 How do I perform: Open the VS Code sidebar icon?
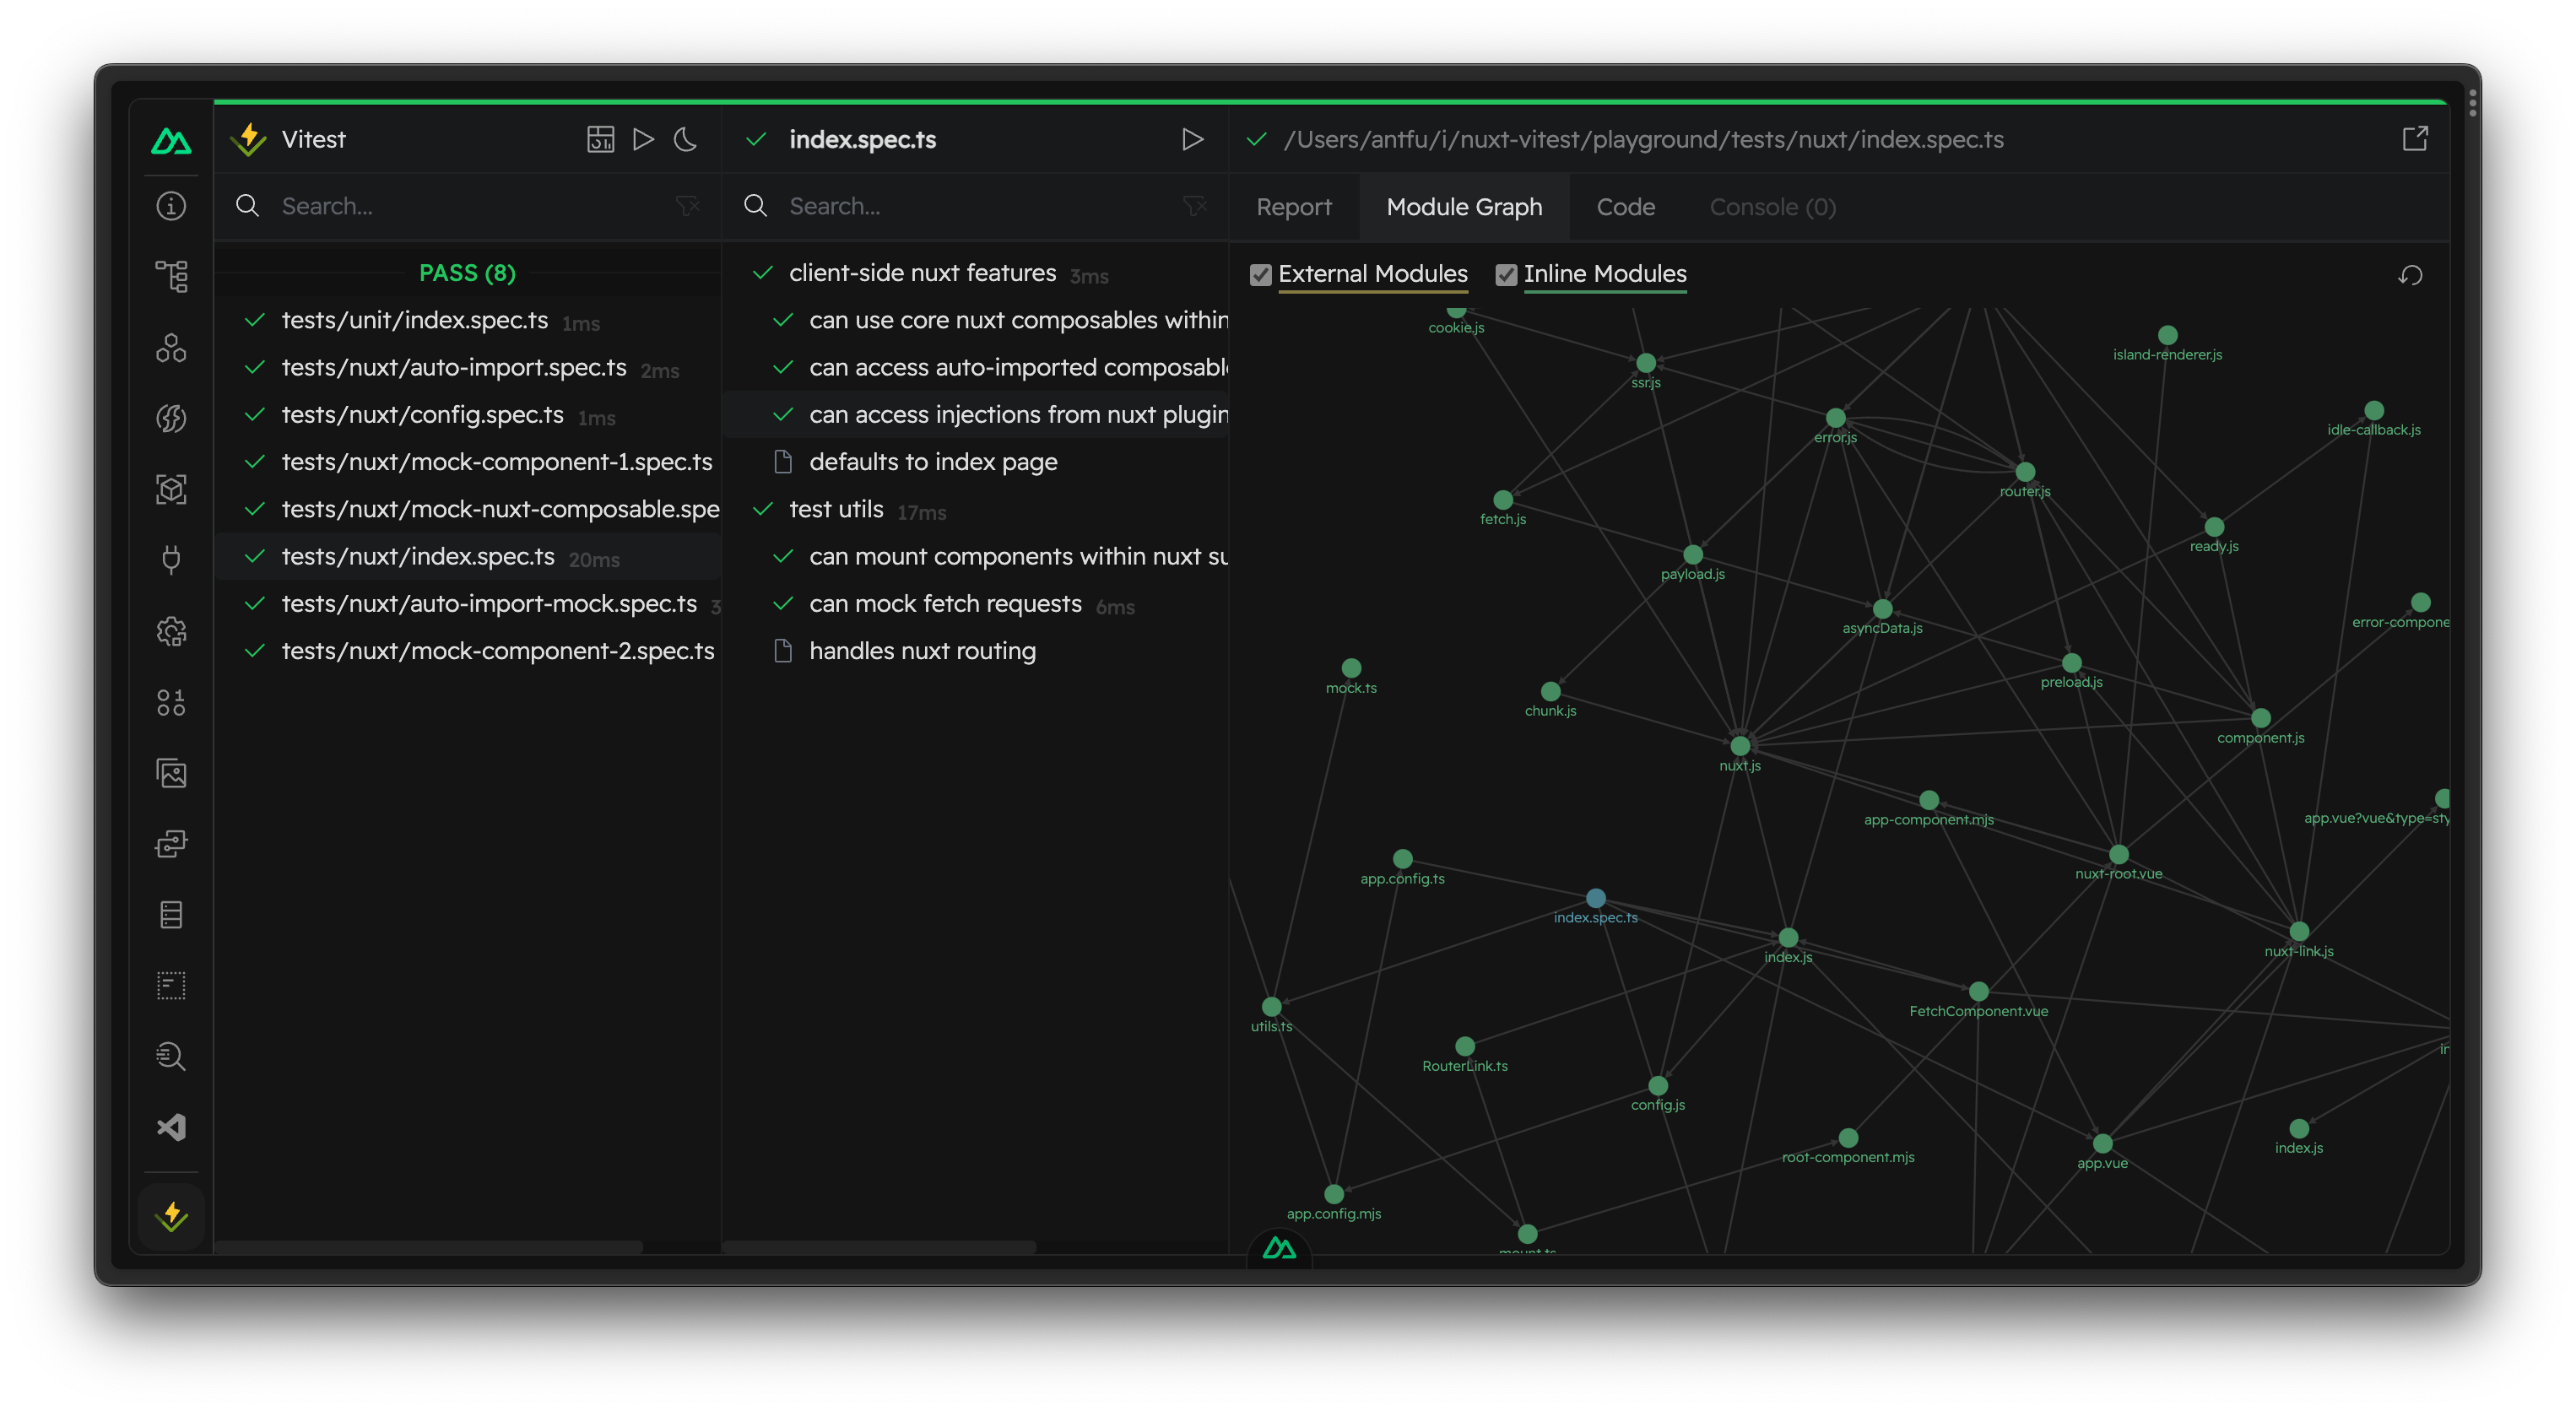click(171, 1127)
